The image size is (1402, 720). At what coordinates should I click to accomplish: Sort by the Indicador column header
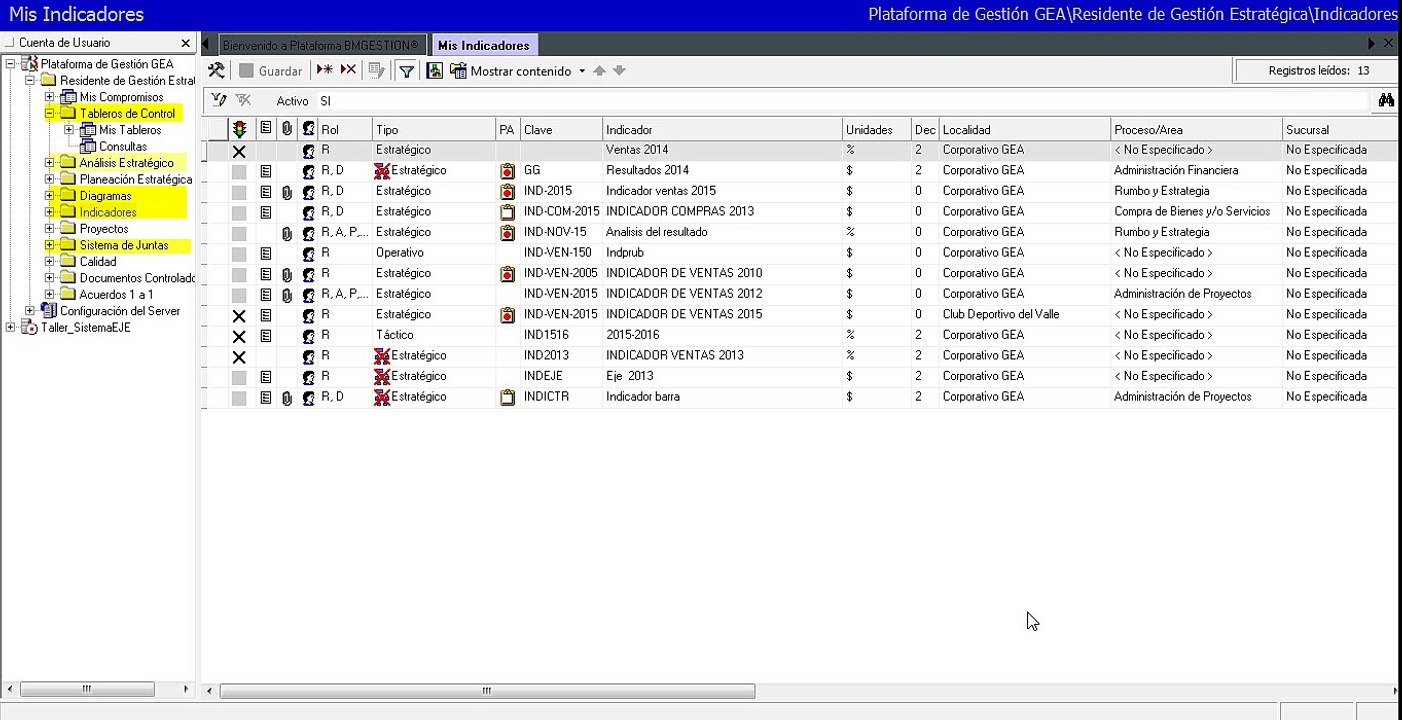(722, 130)
